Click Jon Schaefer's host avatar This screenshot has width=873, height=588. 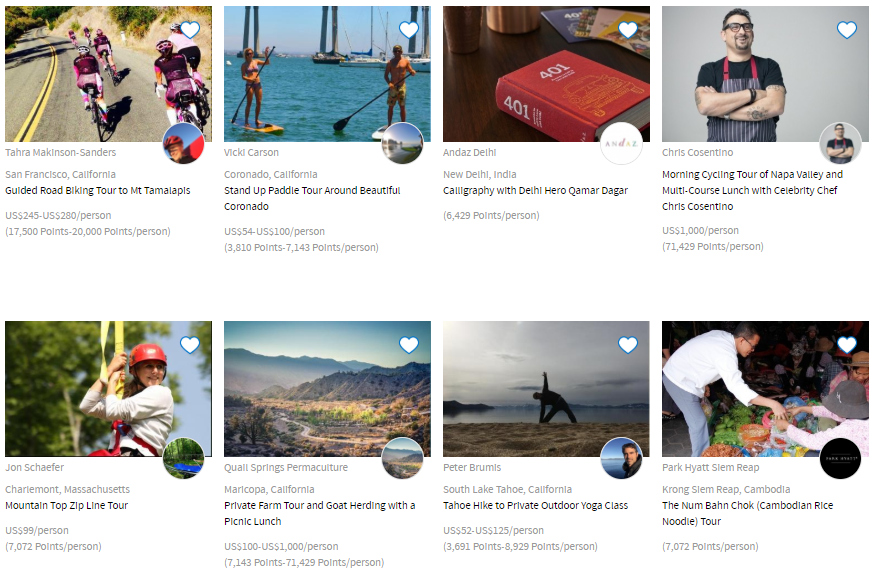(x=183, y=458)
